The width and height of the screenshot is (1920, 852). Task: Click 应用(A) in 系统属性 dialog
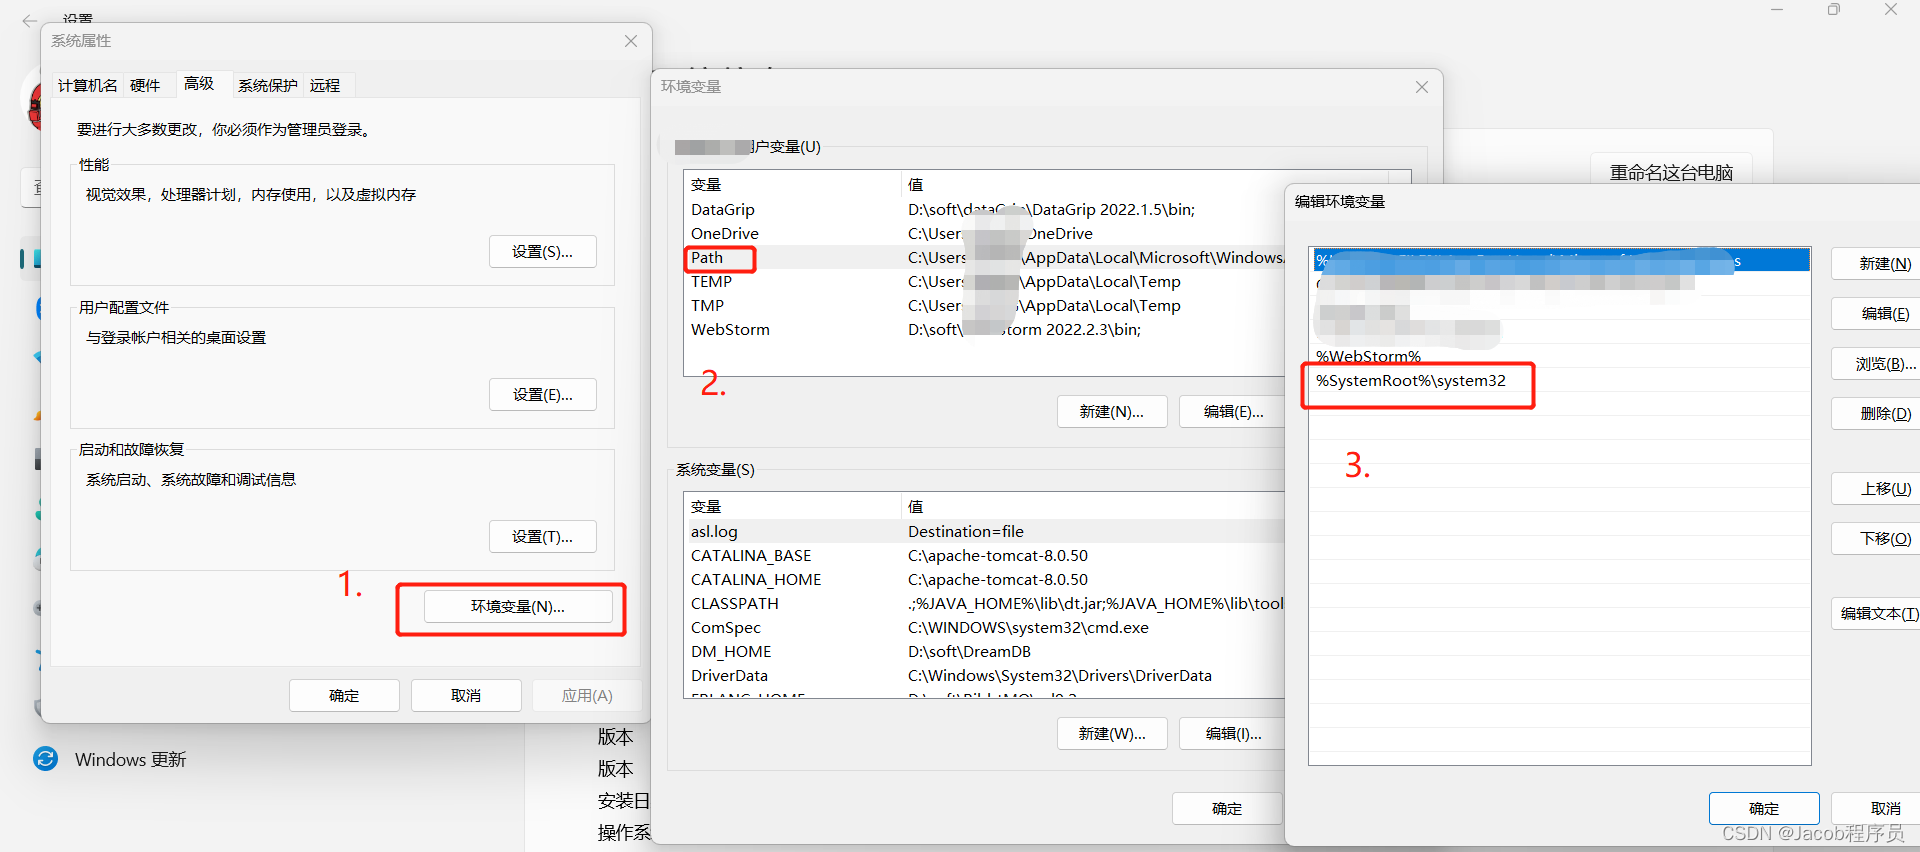click(x=587, y=696)
